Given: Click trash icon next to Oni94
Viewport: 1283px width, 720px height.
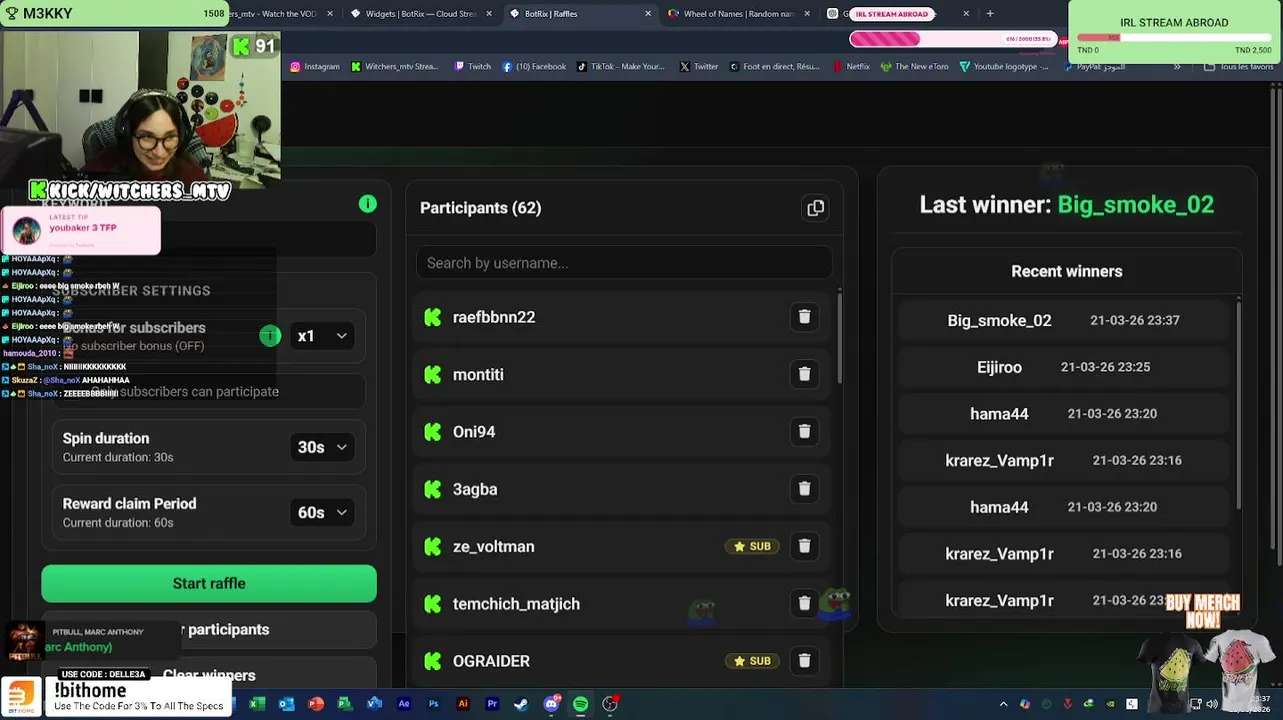Looking at the screenshot, I should tap(804, 431).
